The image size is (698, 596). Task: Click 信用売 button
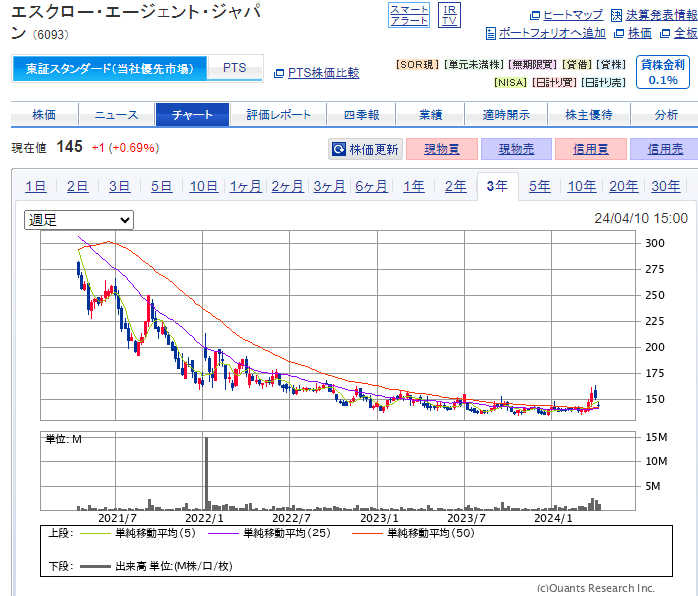(x=665, y=149)
